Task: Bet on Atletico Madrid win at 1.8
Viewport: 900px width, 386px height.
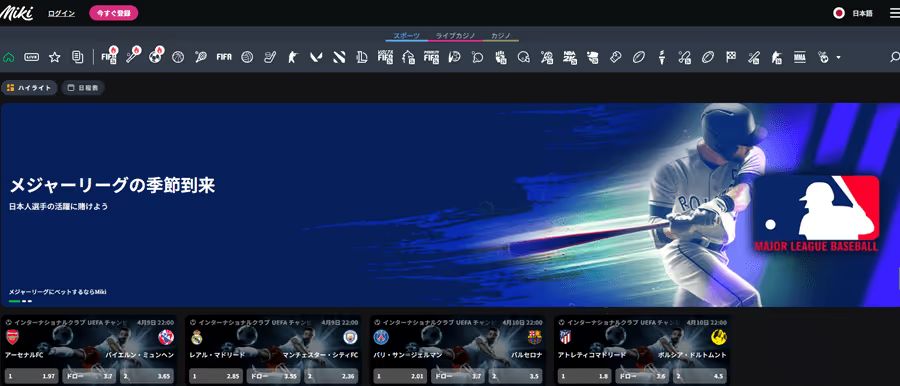Action: tap(584, 377)
